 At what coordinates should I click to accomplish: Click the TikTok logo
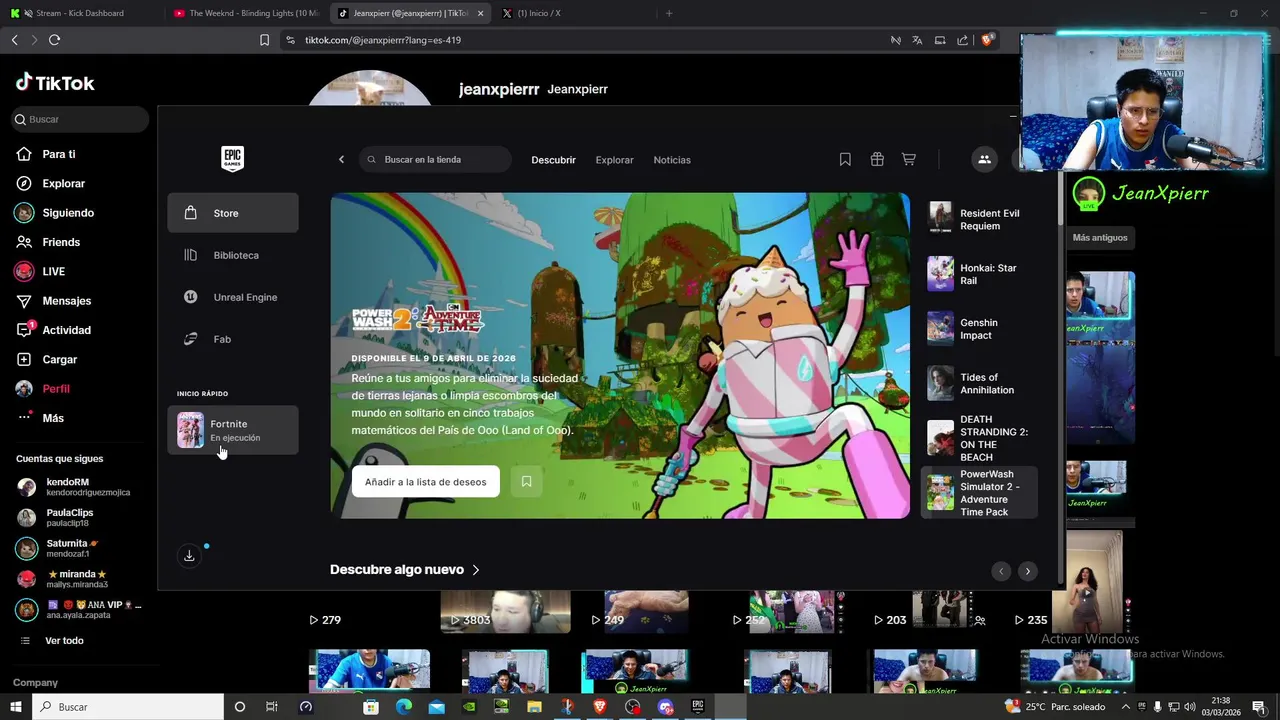coord(55,83)
